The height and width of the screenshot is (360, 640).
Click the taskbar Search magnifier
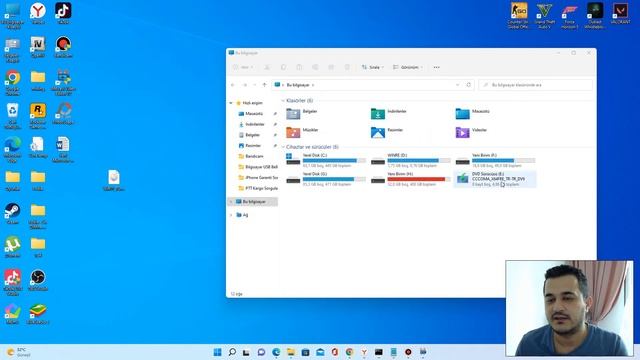(232, 352)
